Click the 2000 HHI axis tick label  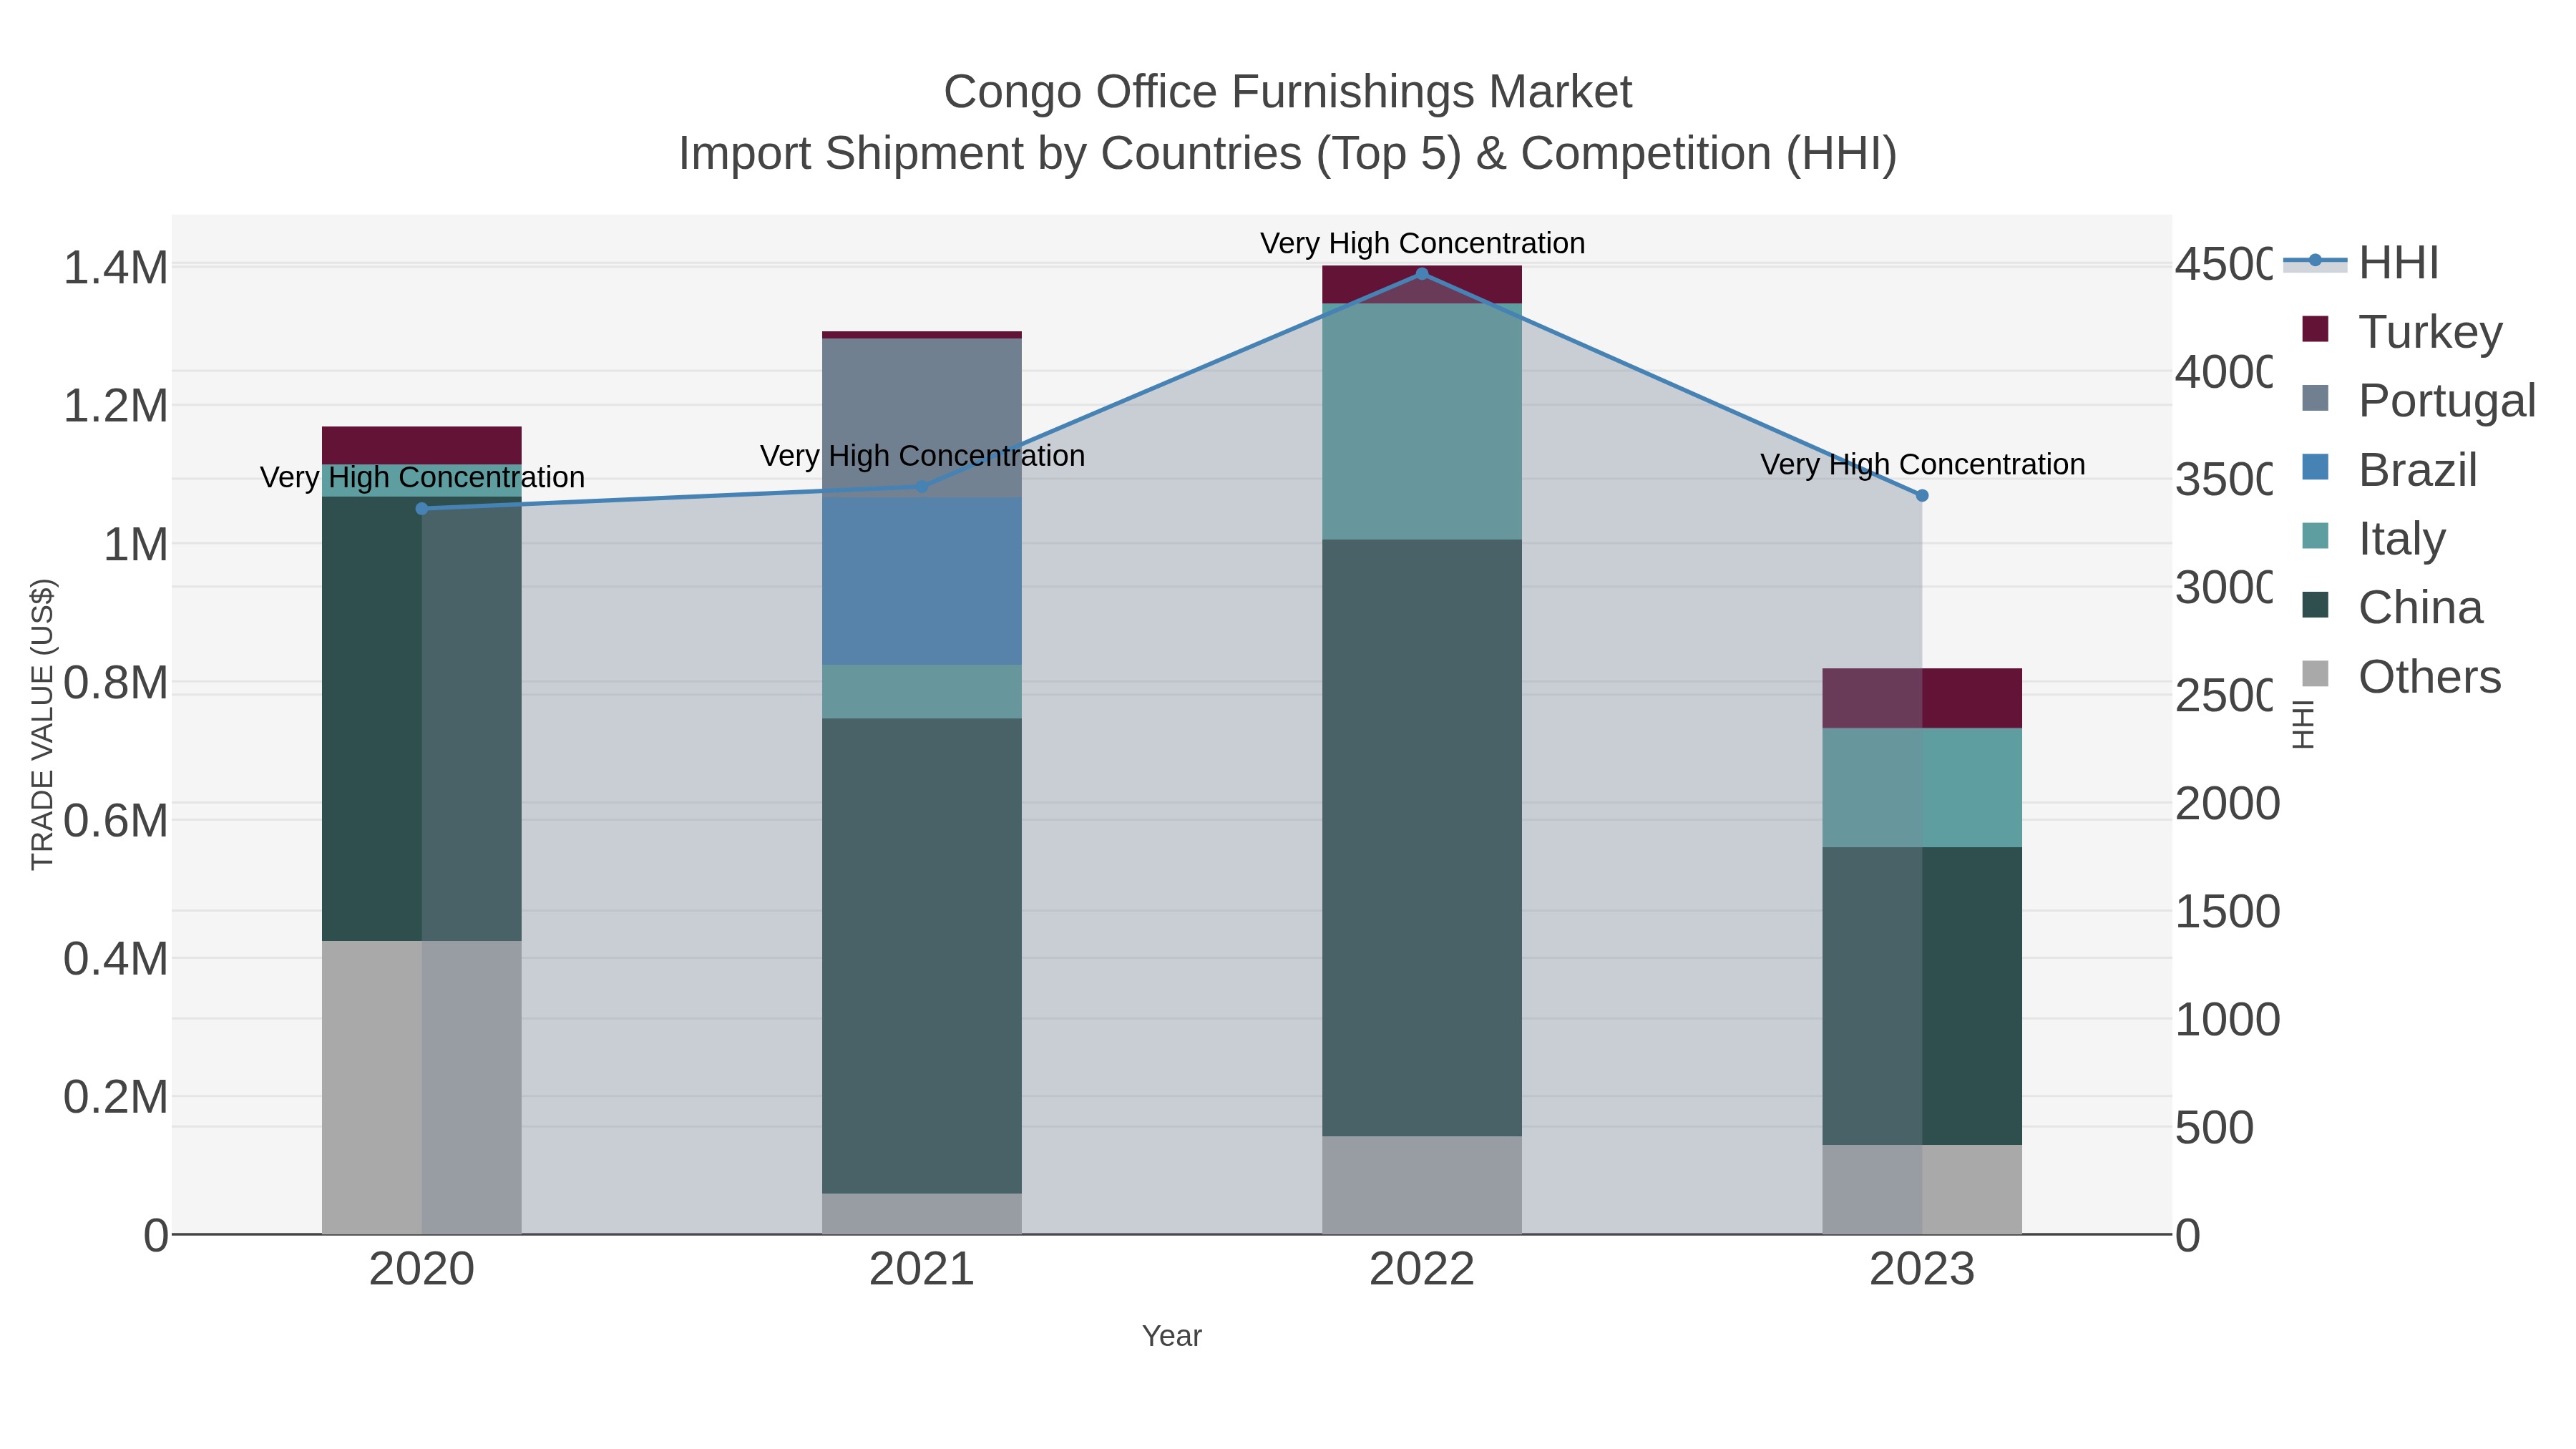click(2228, 804)
